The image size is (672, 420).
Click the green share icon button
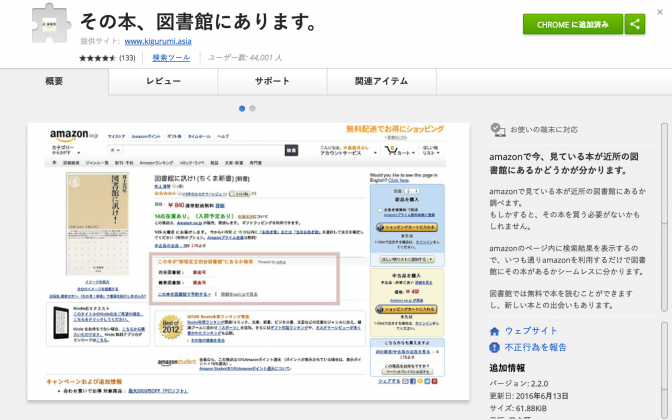point(635,24)
